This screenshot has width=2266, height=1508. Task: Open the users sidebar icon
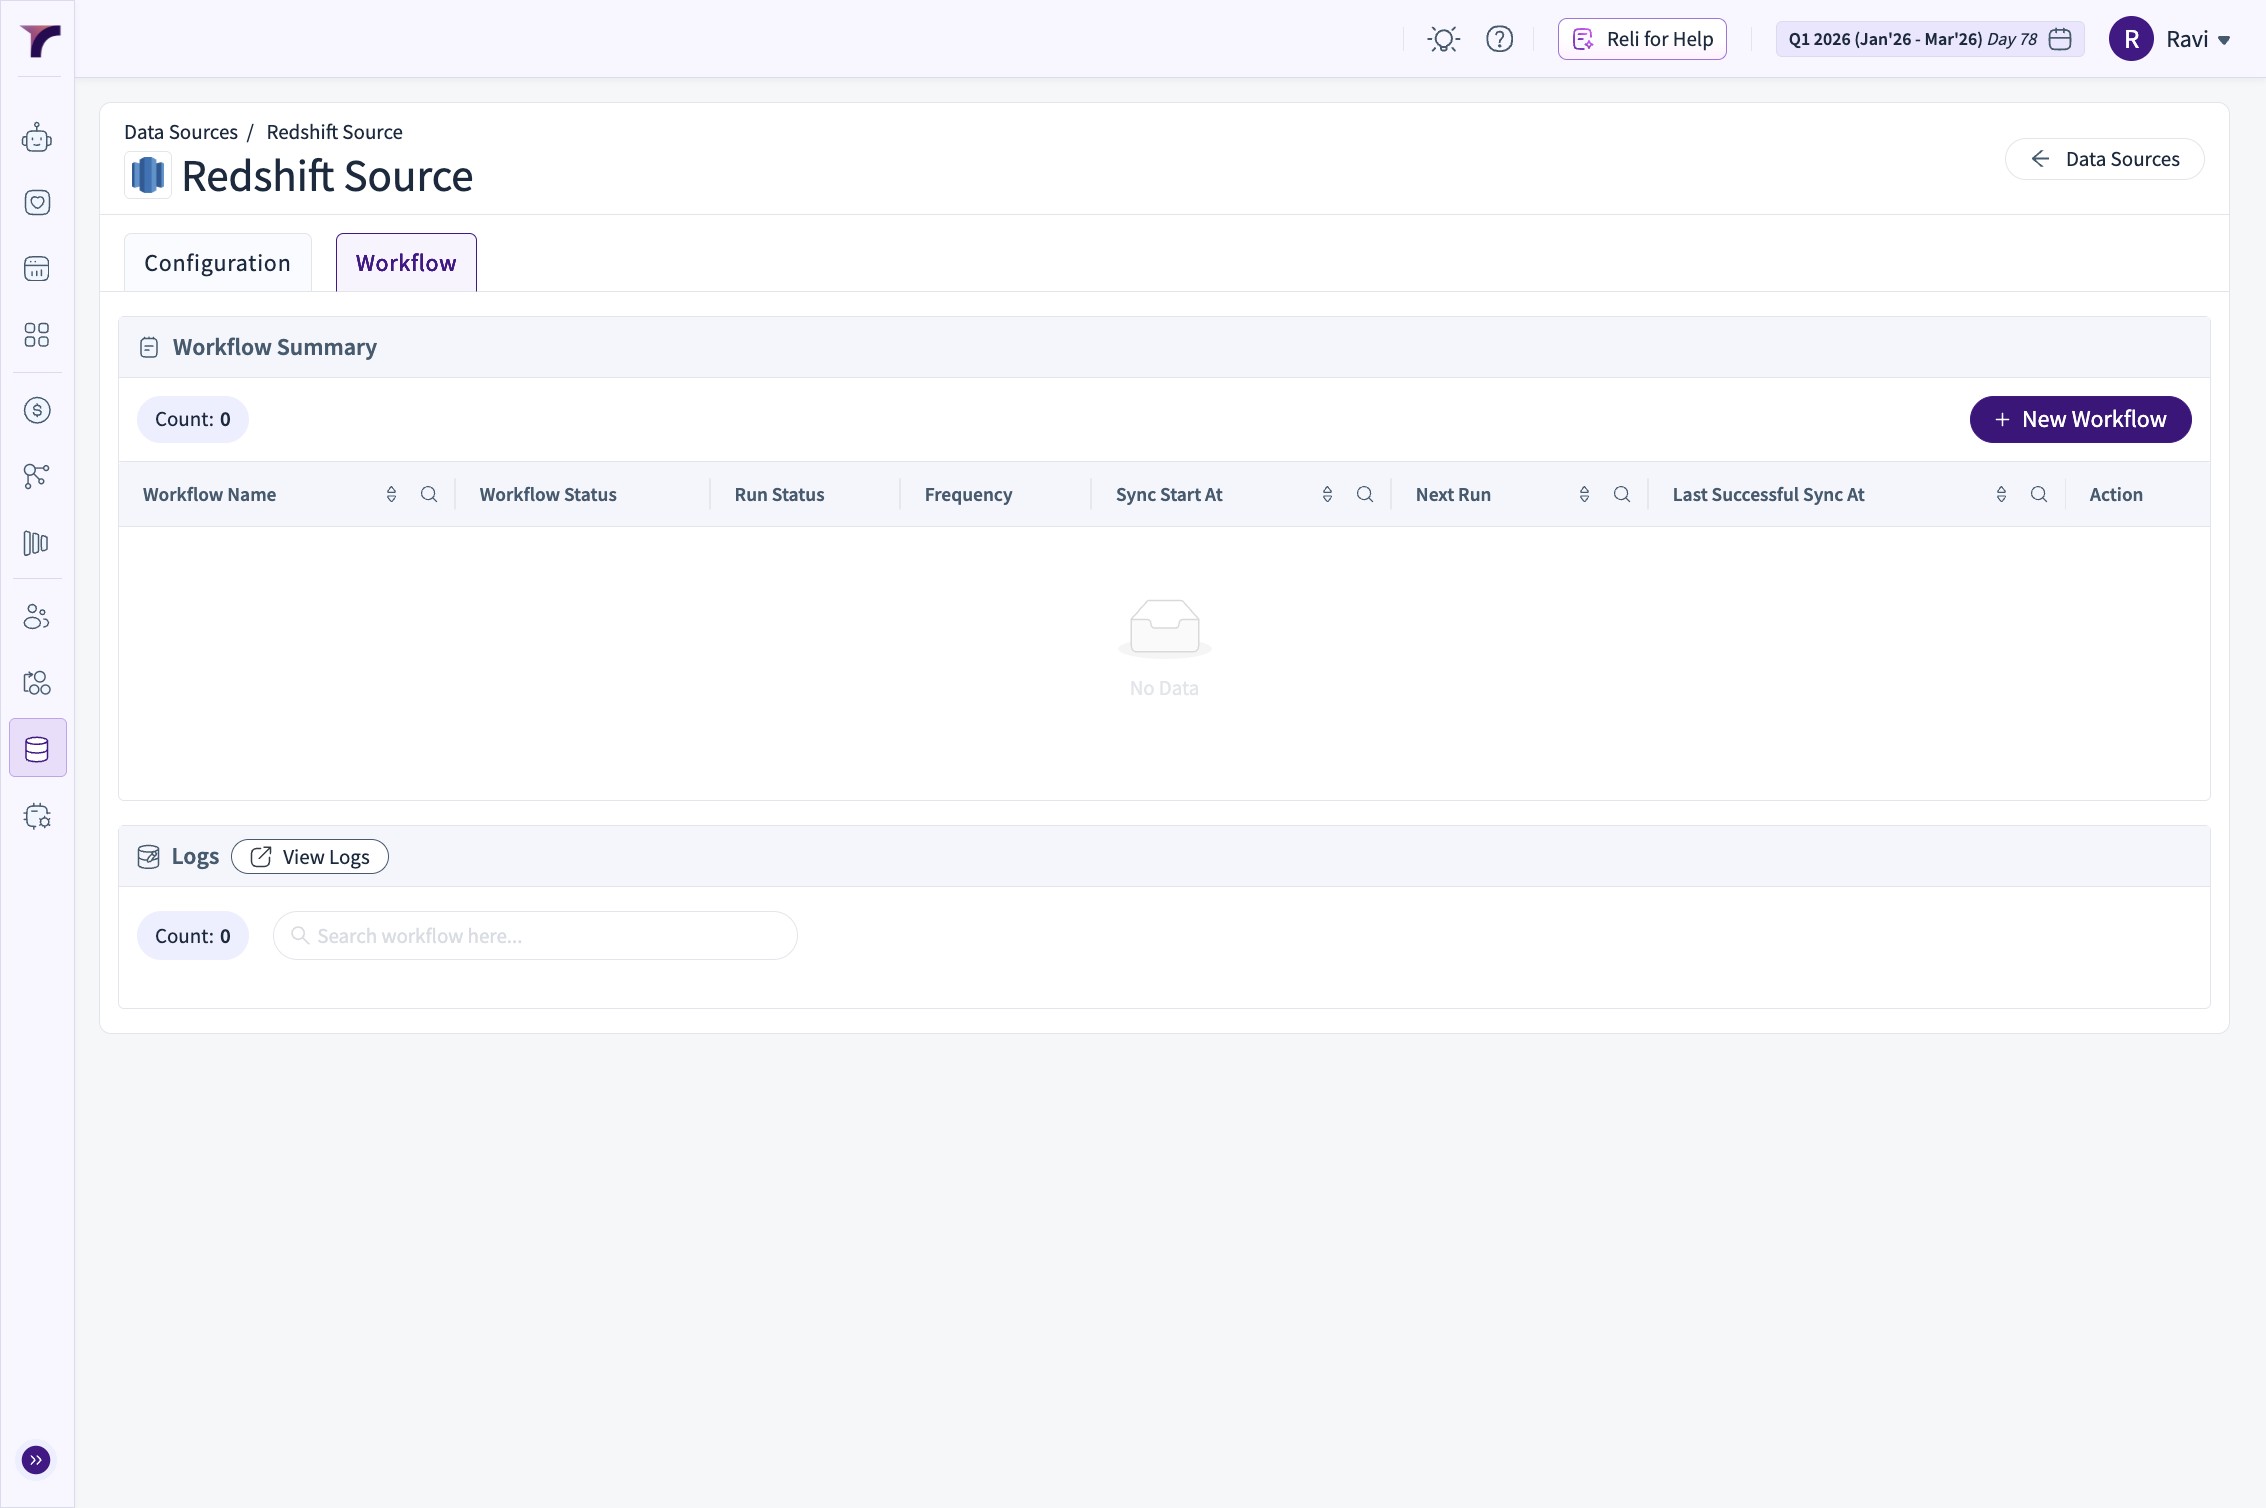[x=37, y=617]
